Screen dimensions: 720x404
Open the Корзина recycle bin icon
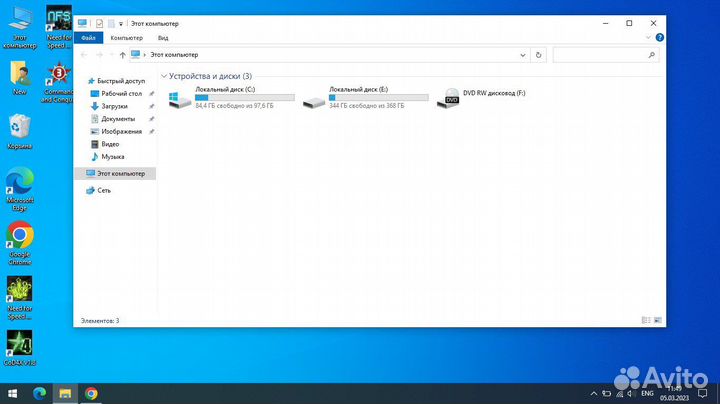19,132
